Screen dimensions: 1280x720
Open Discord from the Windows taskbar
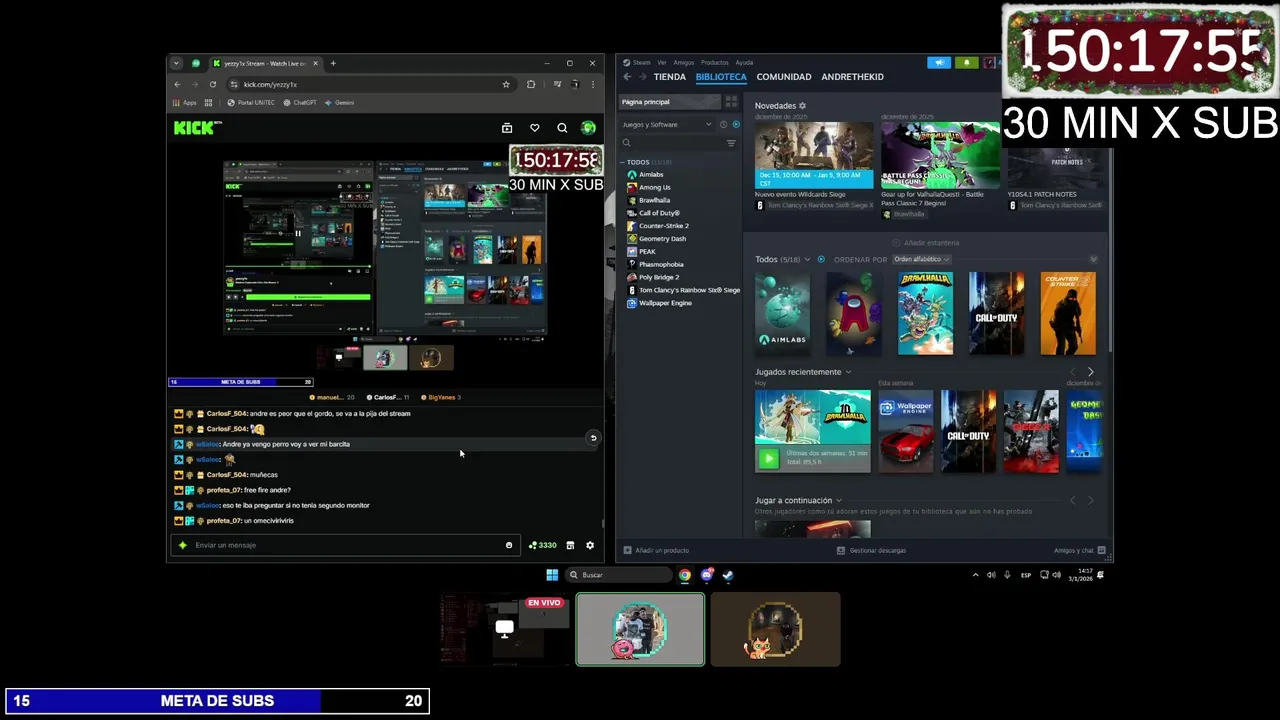[x=707, y=575]
